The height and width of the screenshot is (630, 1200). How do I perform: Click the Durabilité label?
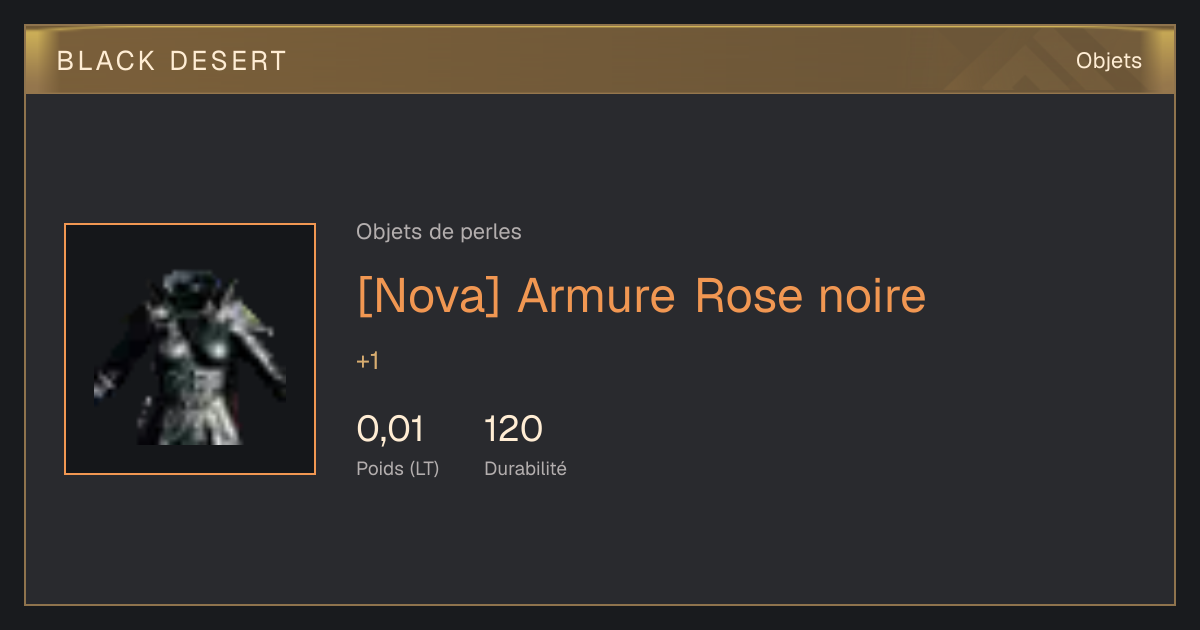click(525, 468)
